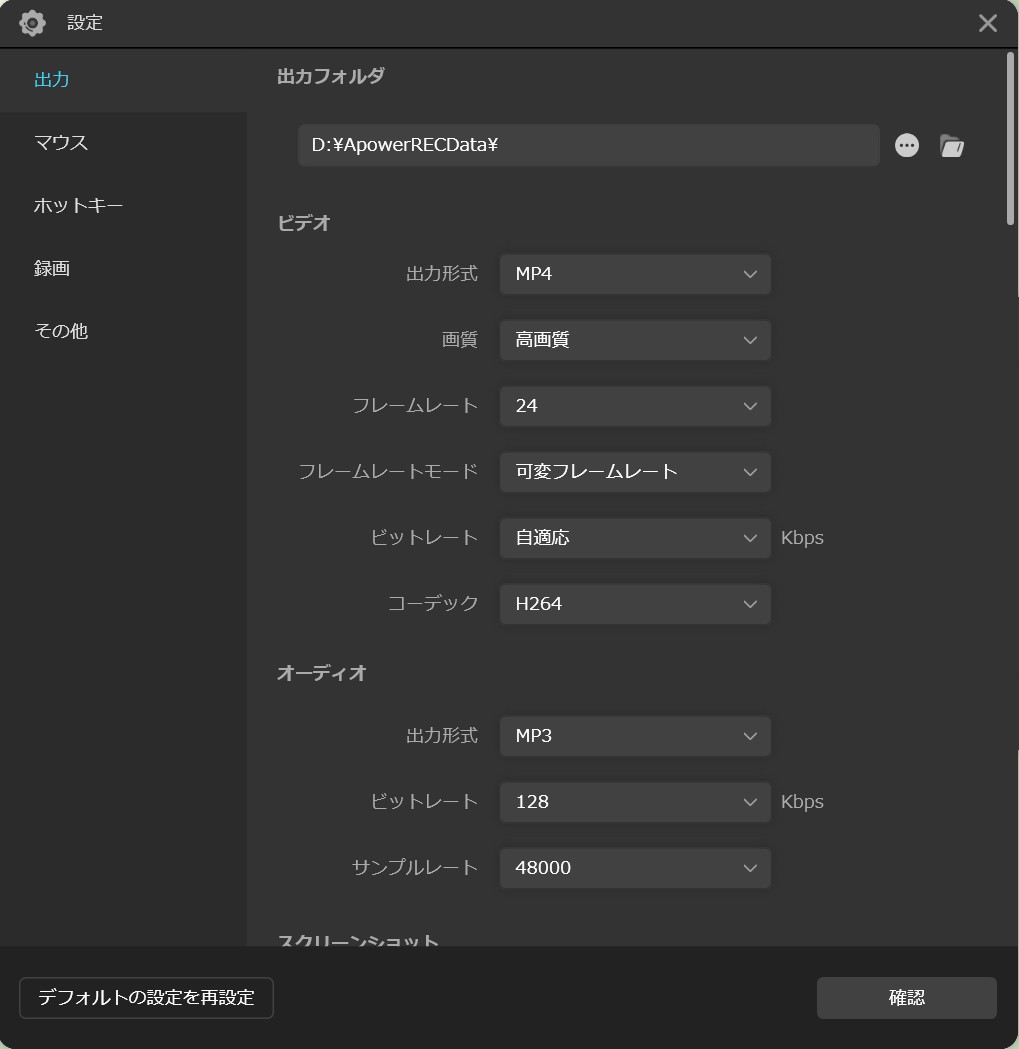Click the ビデオ section heading
Image resolution: width=1019 pixels, height=1049 pixels.
(x=304, y=223)
